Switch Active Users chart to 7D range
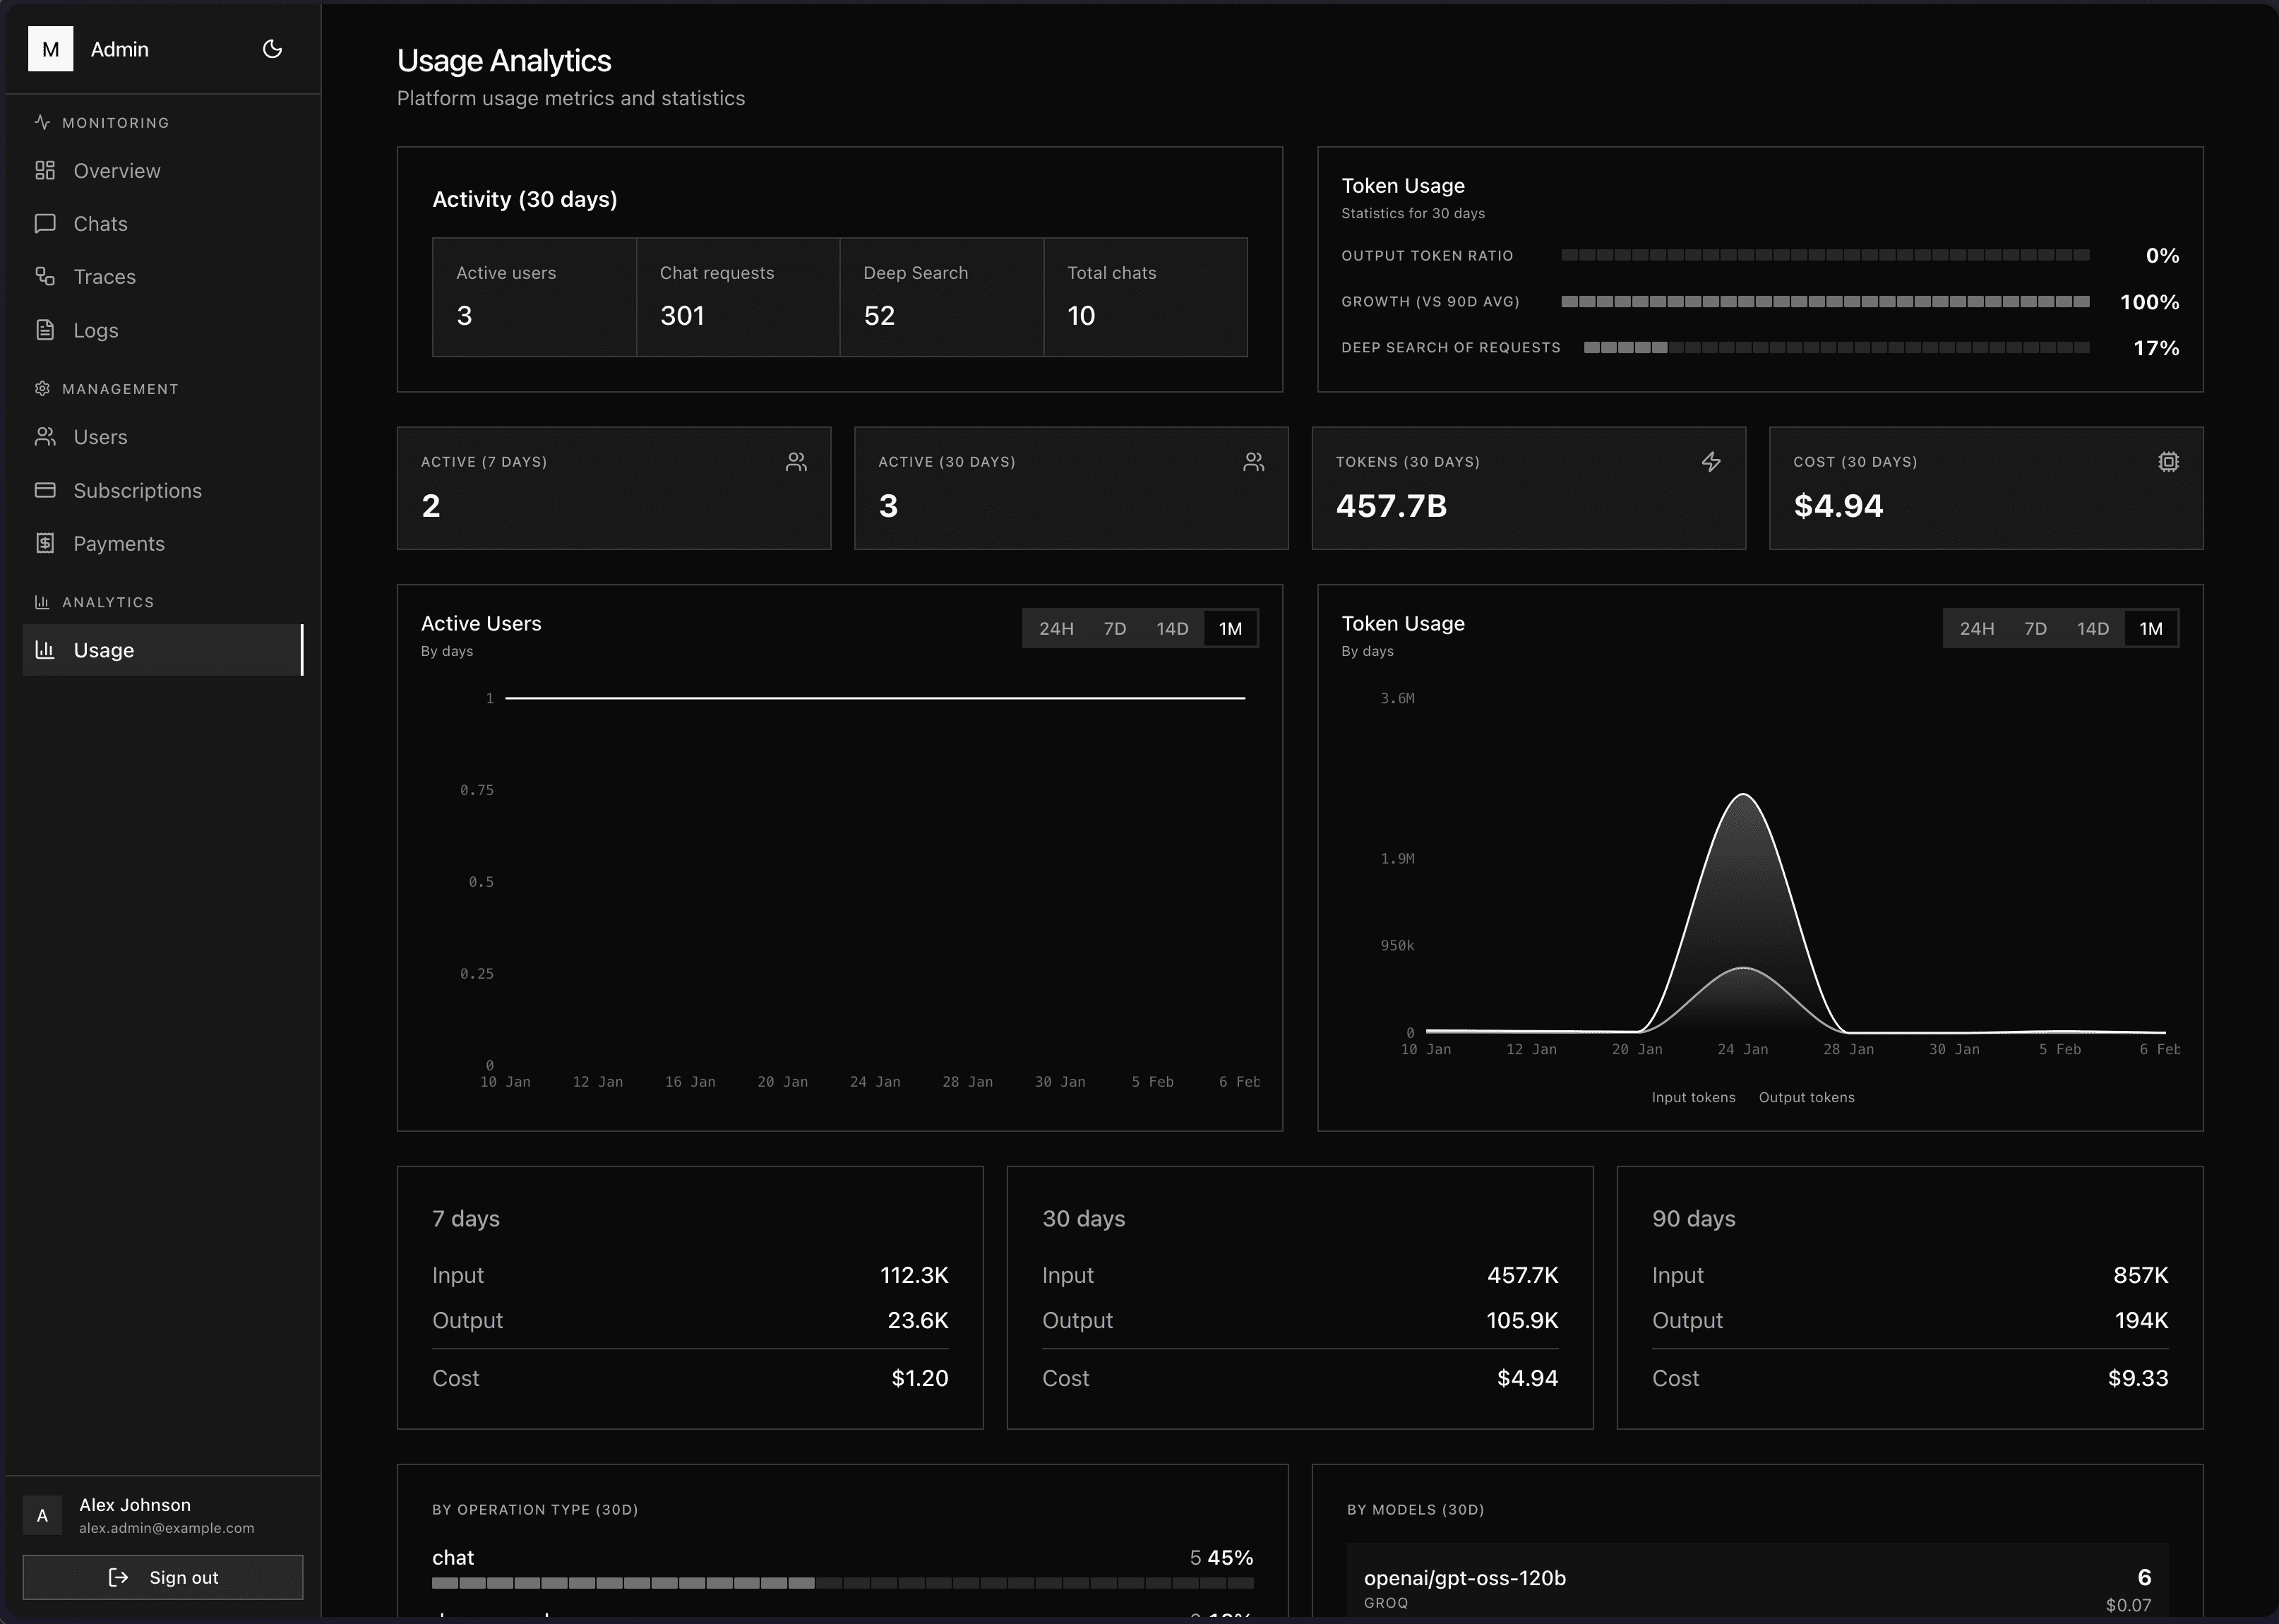The image size is (2279, 1624). [1114, 628]
